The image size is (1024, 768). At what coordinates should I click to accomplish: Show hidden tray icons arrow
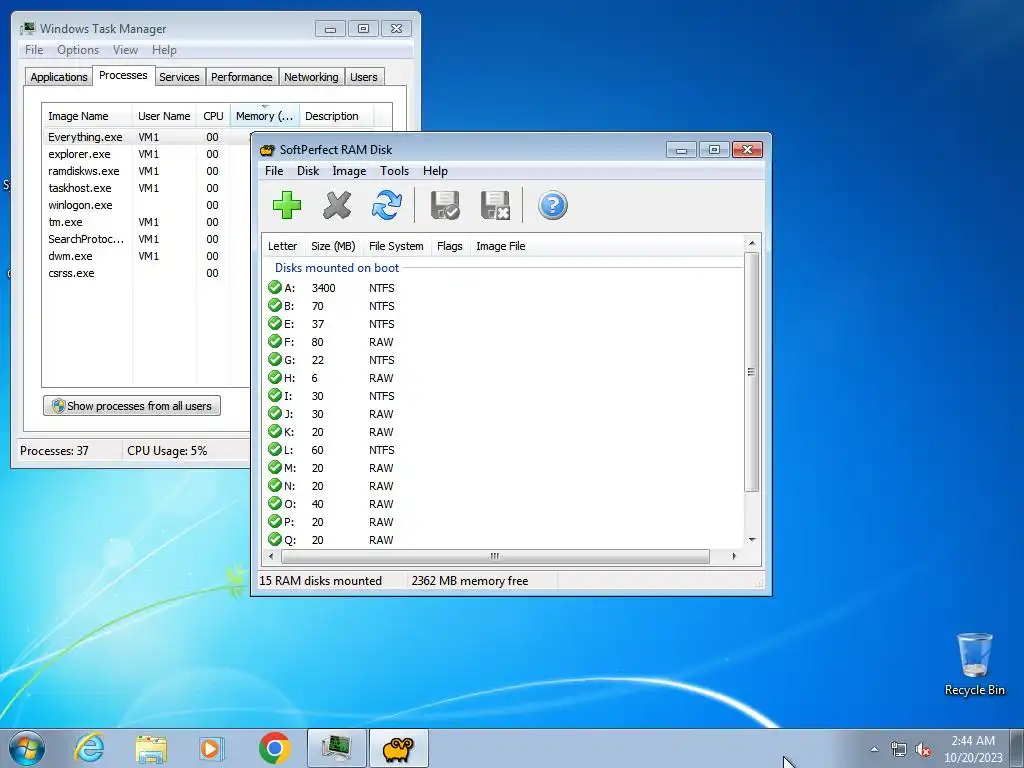(874, 750)
